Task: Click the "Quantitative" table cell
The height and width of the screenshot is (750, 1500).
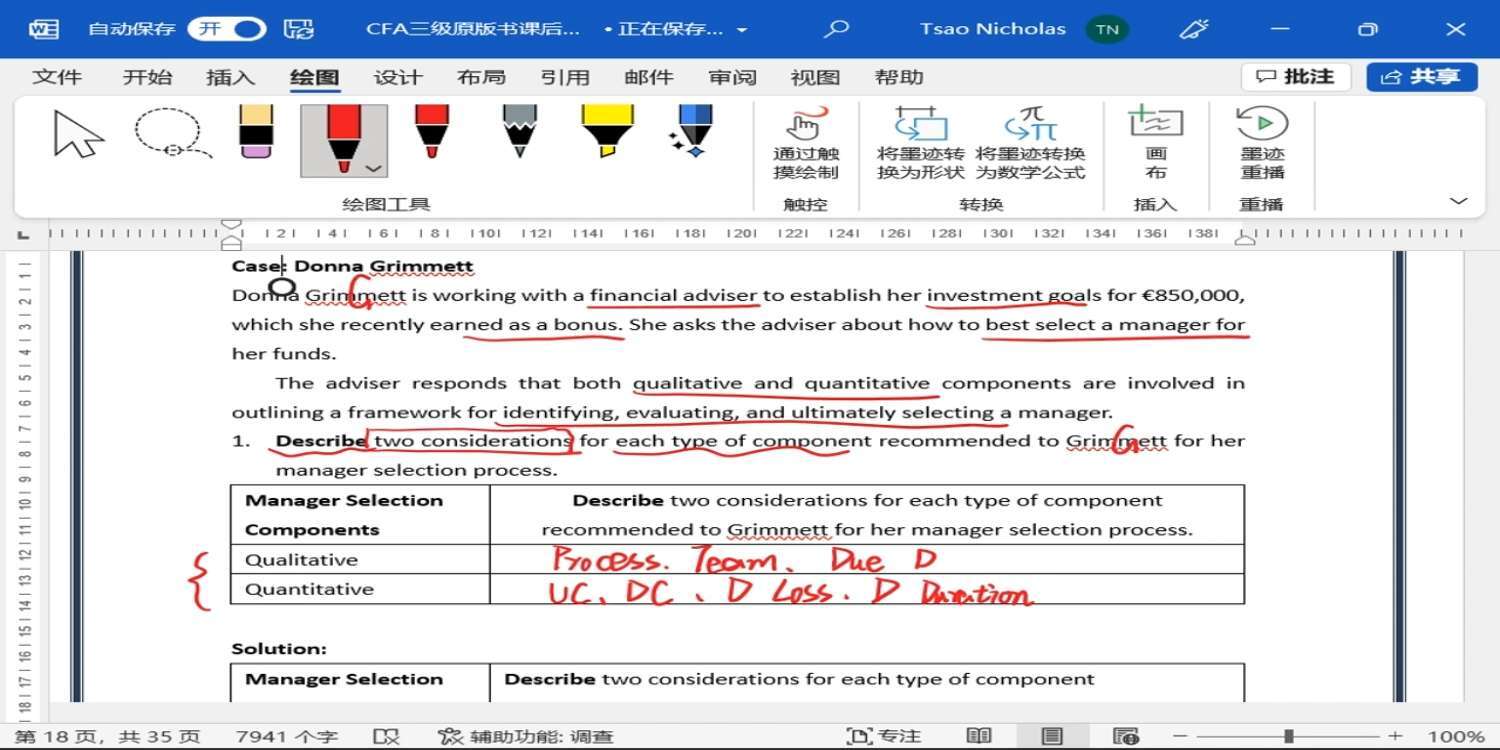Action: (x=360, y=589)
